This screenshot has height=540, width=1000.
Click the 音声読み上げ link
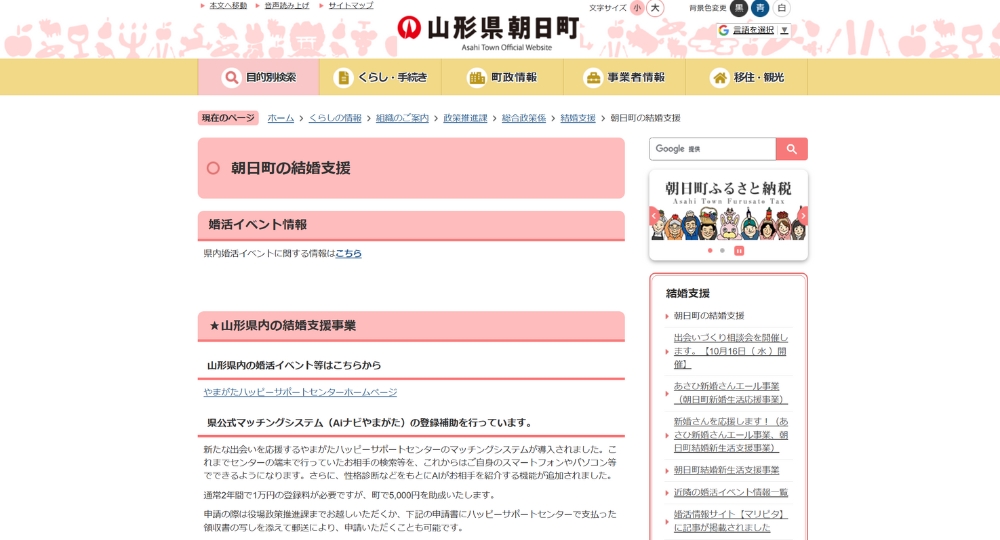click(x=287, y=5)
